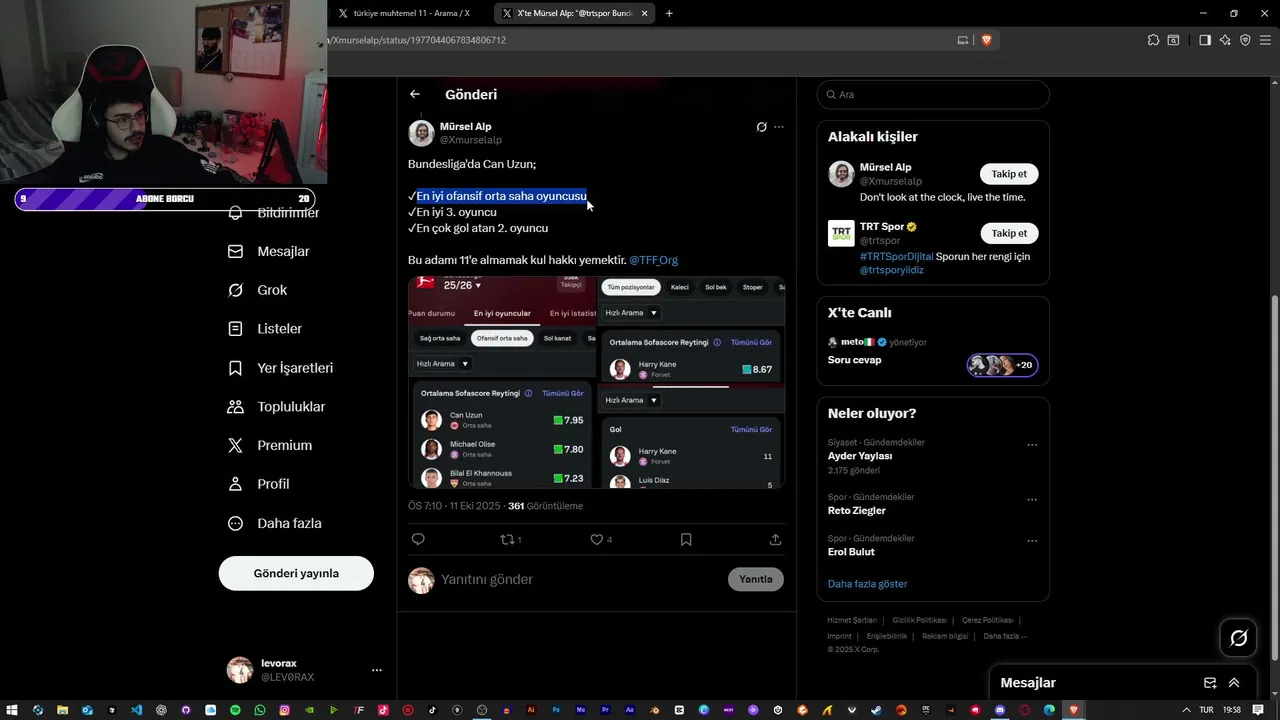Open Brave Leo AI sparkle icon
Image resolution: width=1280 pixels, height=720 pixels.
(1225, 40)
